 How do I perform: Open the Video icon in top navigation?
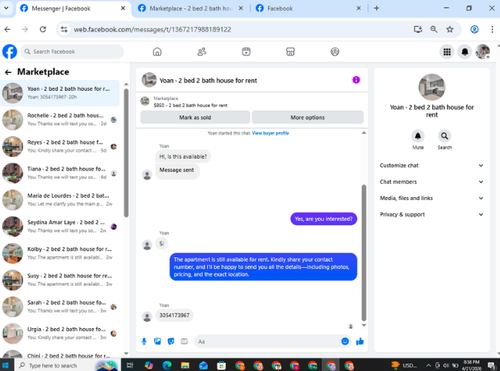tap(246, 52)
